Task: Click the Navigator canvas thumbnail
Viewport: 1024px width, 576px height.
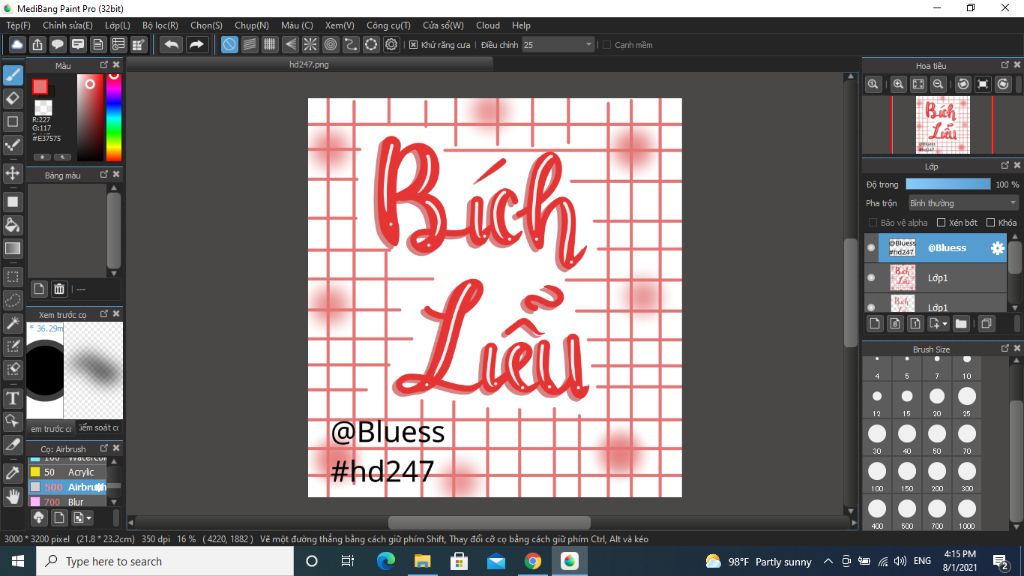Action: [942, 125]
